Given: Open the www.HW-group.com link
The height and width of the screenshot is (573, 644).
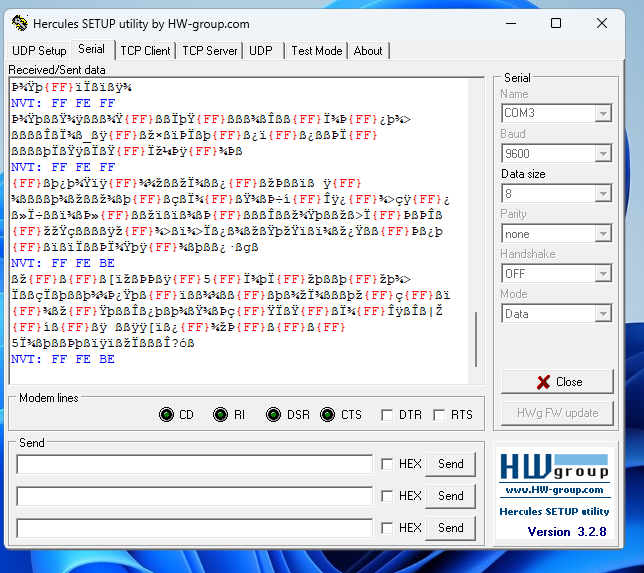Looking at the screenshot, I should point(554,490).
